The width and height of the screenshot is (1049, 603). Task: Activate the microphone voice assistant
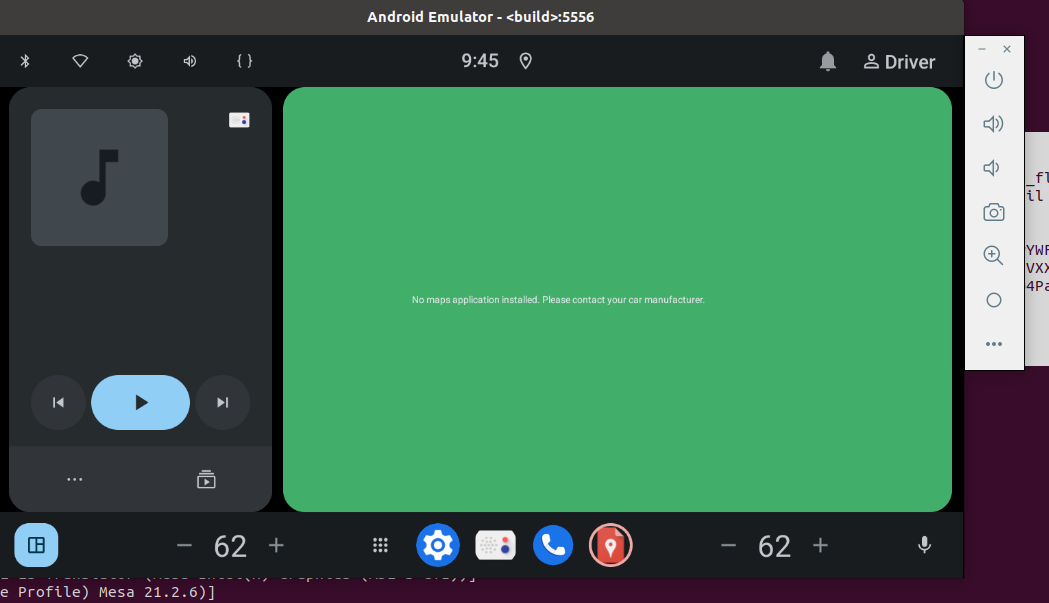[x=925, y=545]
